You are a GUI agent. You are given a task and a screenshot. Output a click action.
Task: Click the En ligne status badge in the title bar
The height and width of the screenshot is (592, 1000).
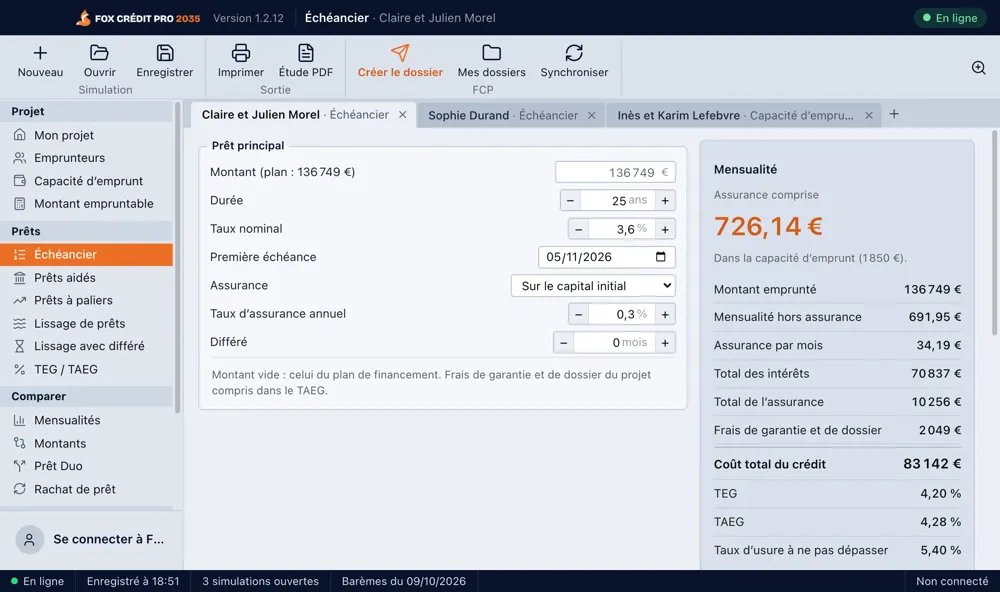point(950,18)
